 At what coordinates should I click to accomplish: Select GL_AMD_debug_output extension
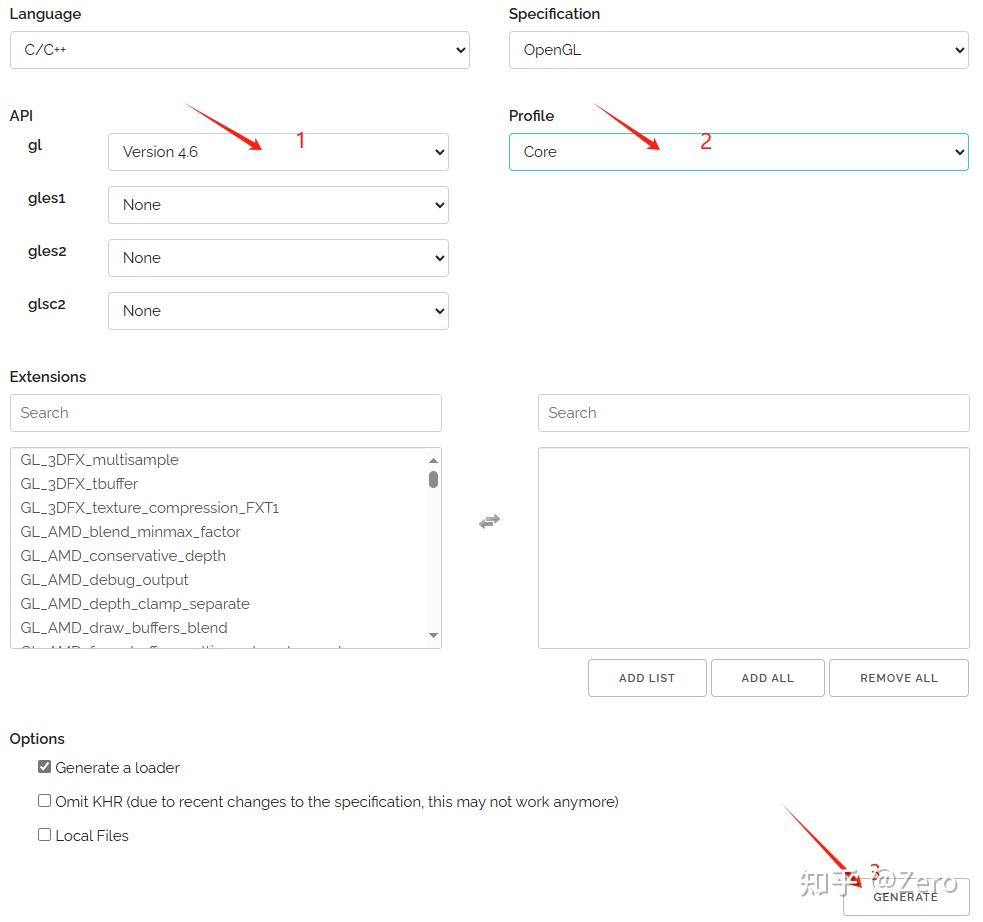[x=105, y=580]
